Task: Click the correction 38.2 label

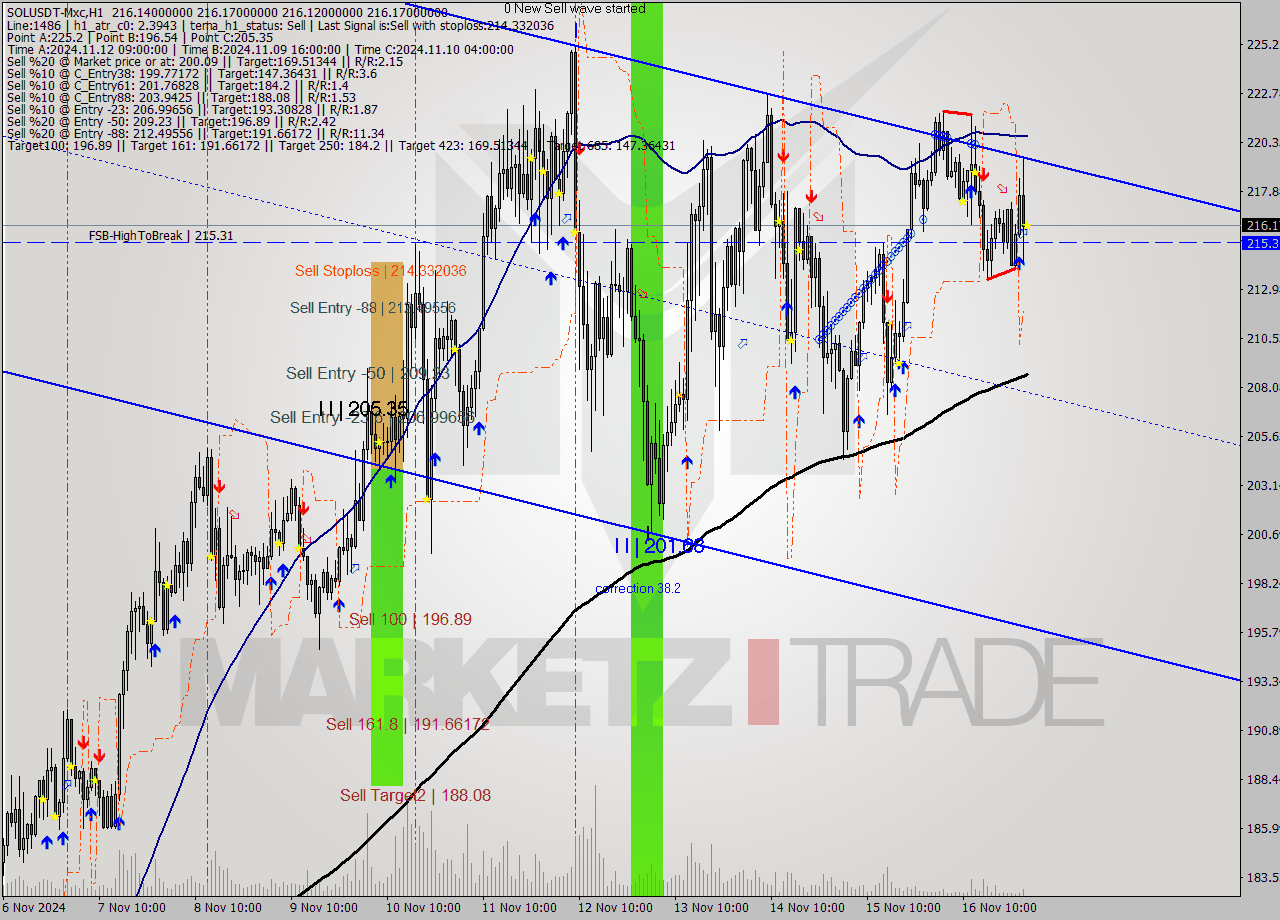Action: [638, 589]
